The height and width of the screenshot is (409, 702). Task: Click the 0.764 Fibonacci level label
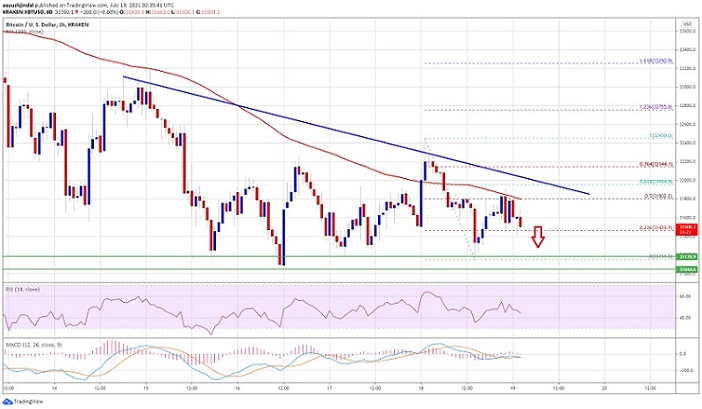(656, 165)
